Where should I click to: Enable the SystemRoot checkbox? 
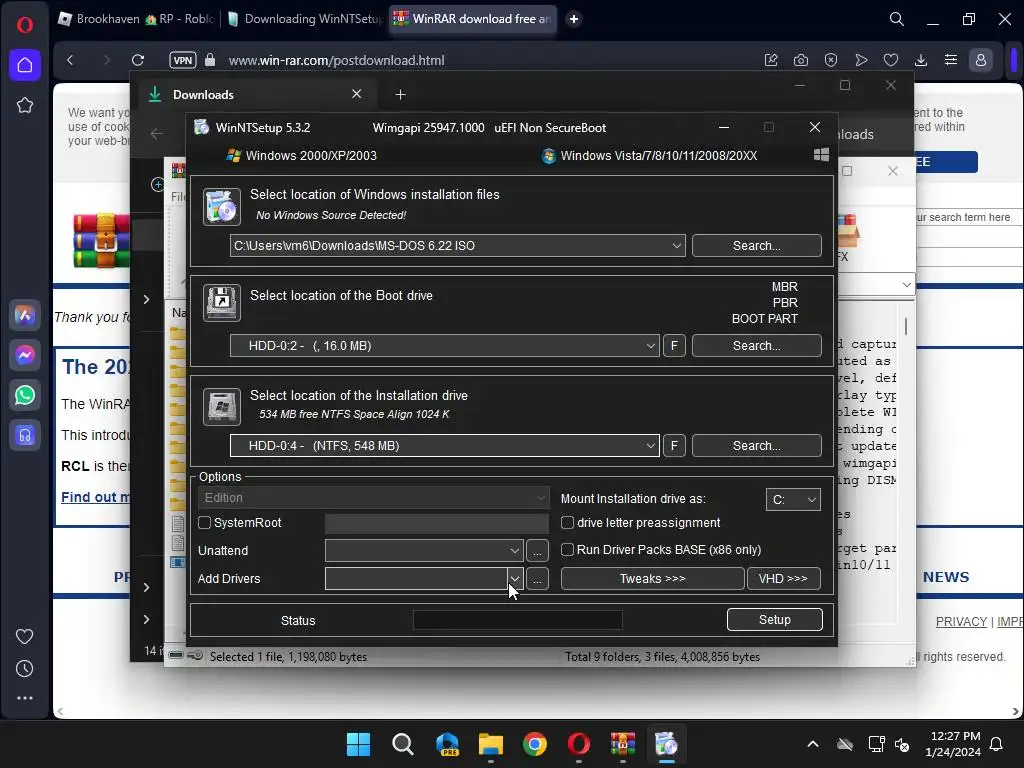(204, 522)
